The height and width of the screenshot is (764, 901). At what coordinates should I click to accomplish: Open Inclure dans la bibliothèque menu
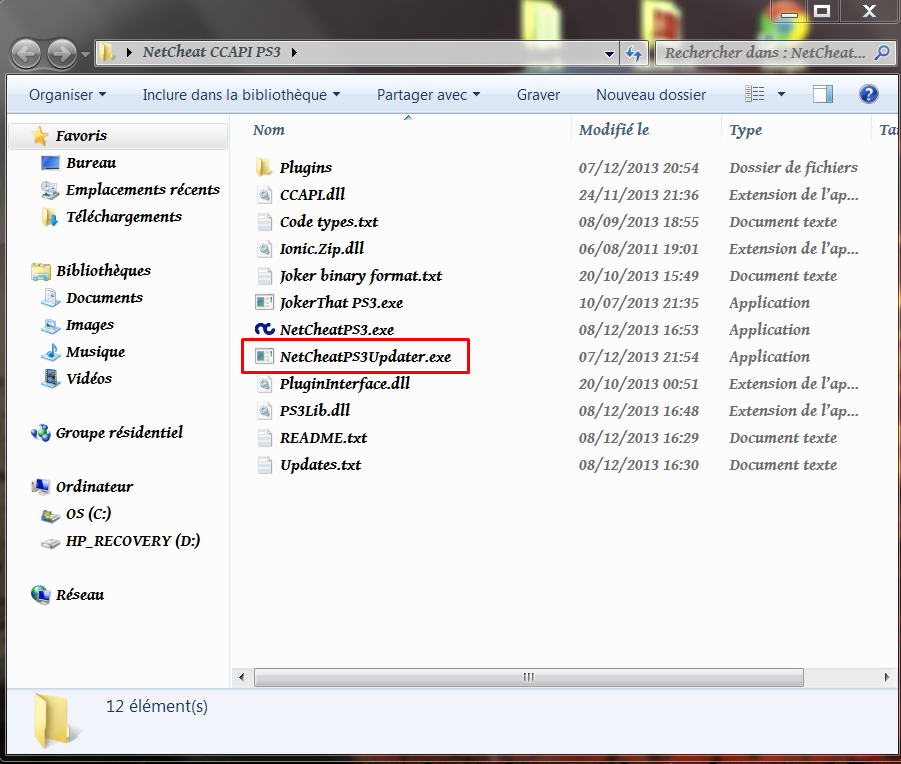pyautogui.click(x=241, y=95)
